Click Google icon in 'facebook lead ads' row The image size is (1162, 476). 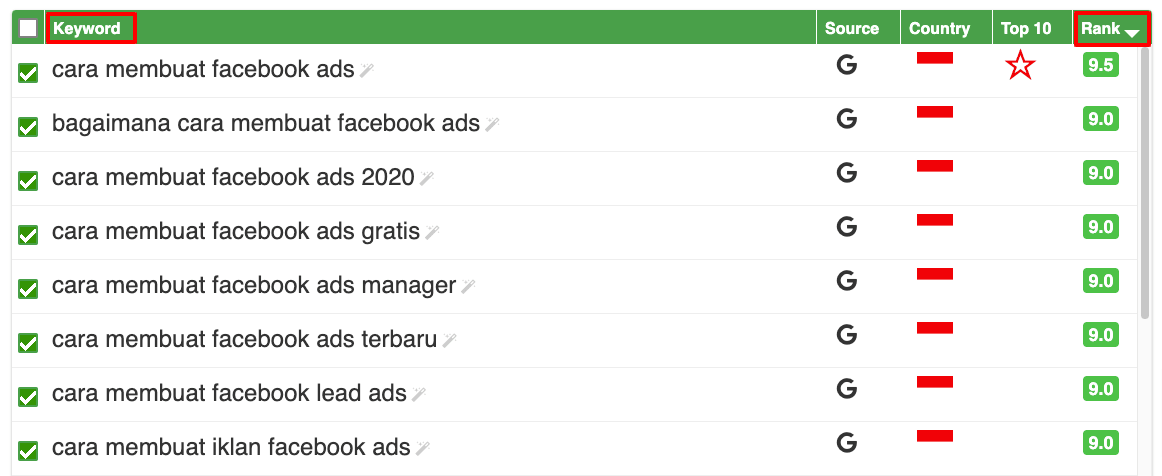847,389
